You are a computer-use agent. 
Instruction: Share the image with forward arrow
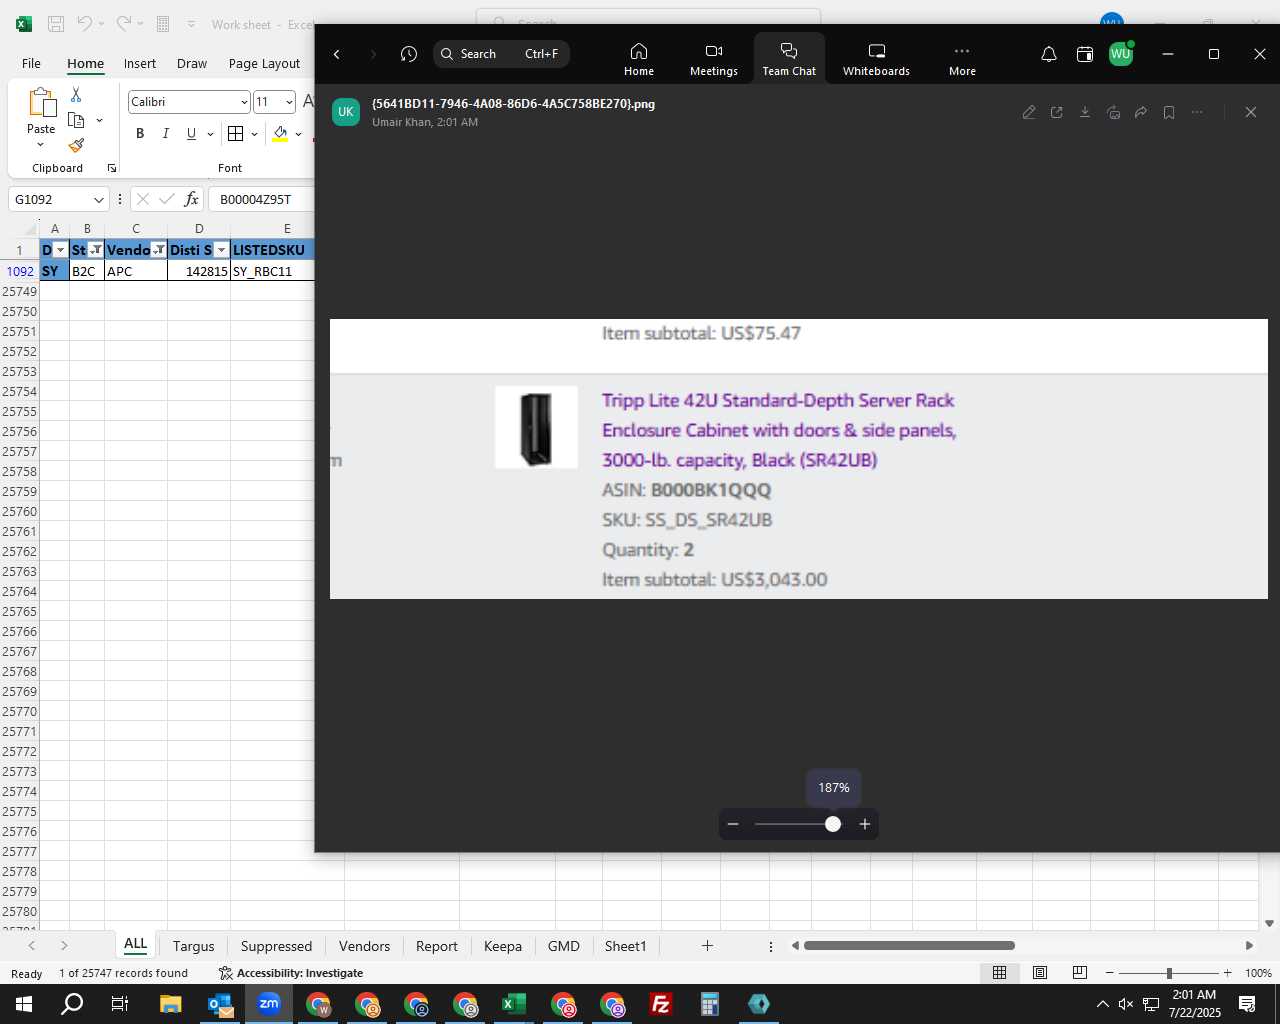pos(1141,112)
